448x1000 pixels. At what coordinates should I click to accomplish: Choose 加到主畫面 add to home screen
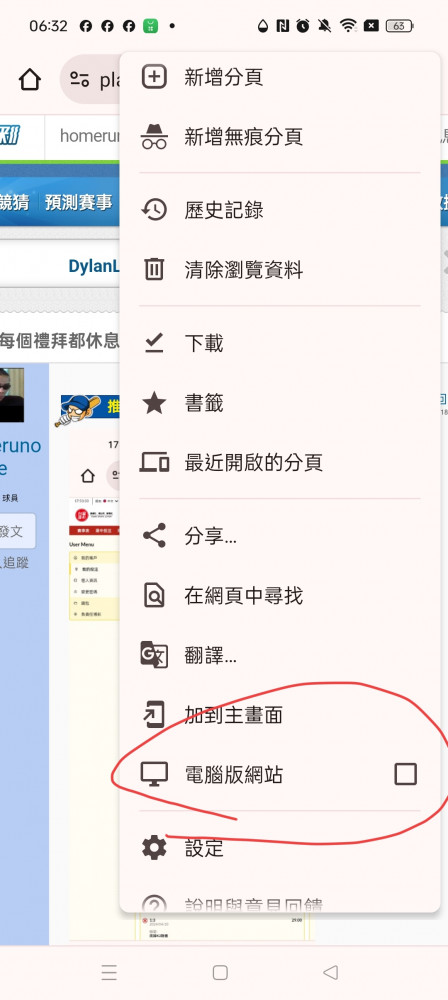(280, 715)
